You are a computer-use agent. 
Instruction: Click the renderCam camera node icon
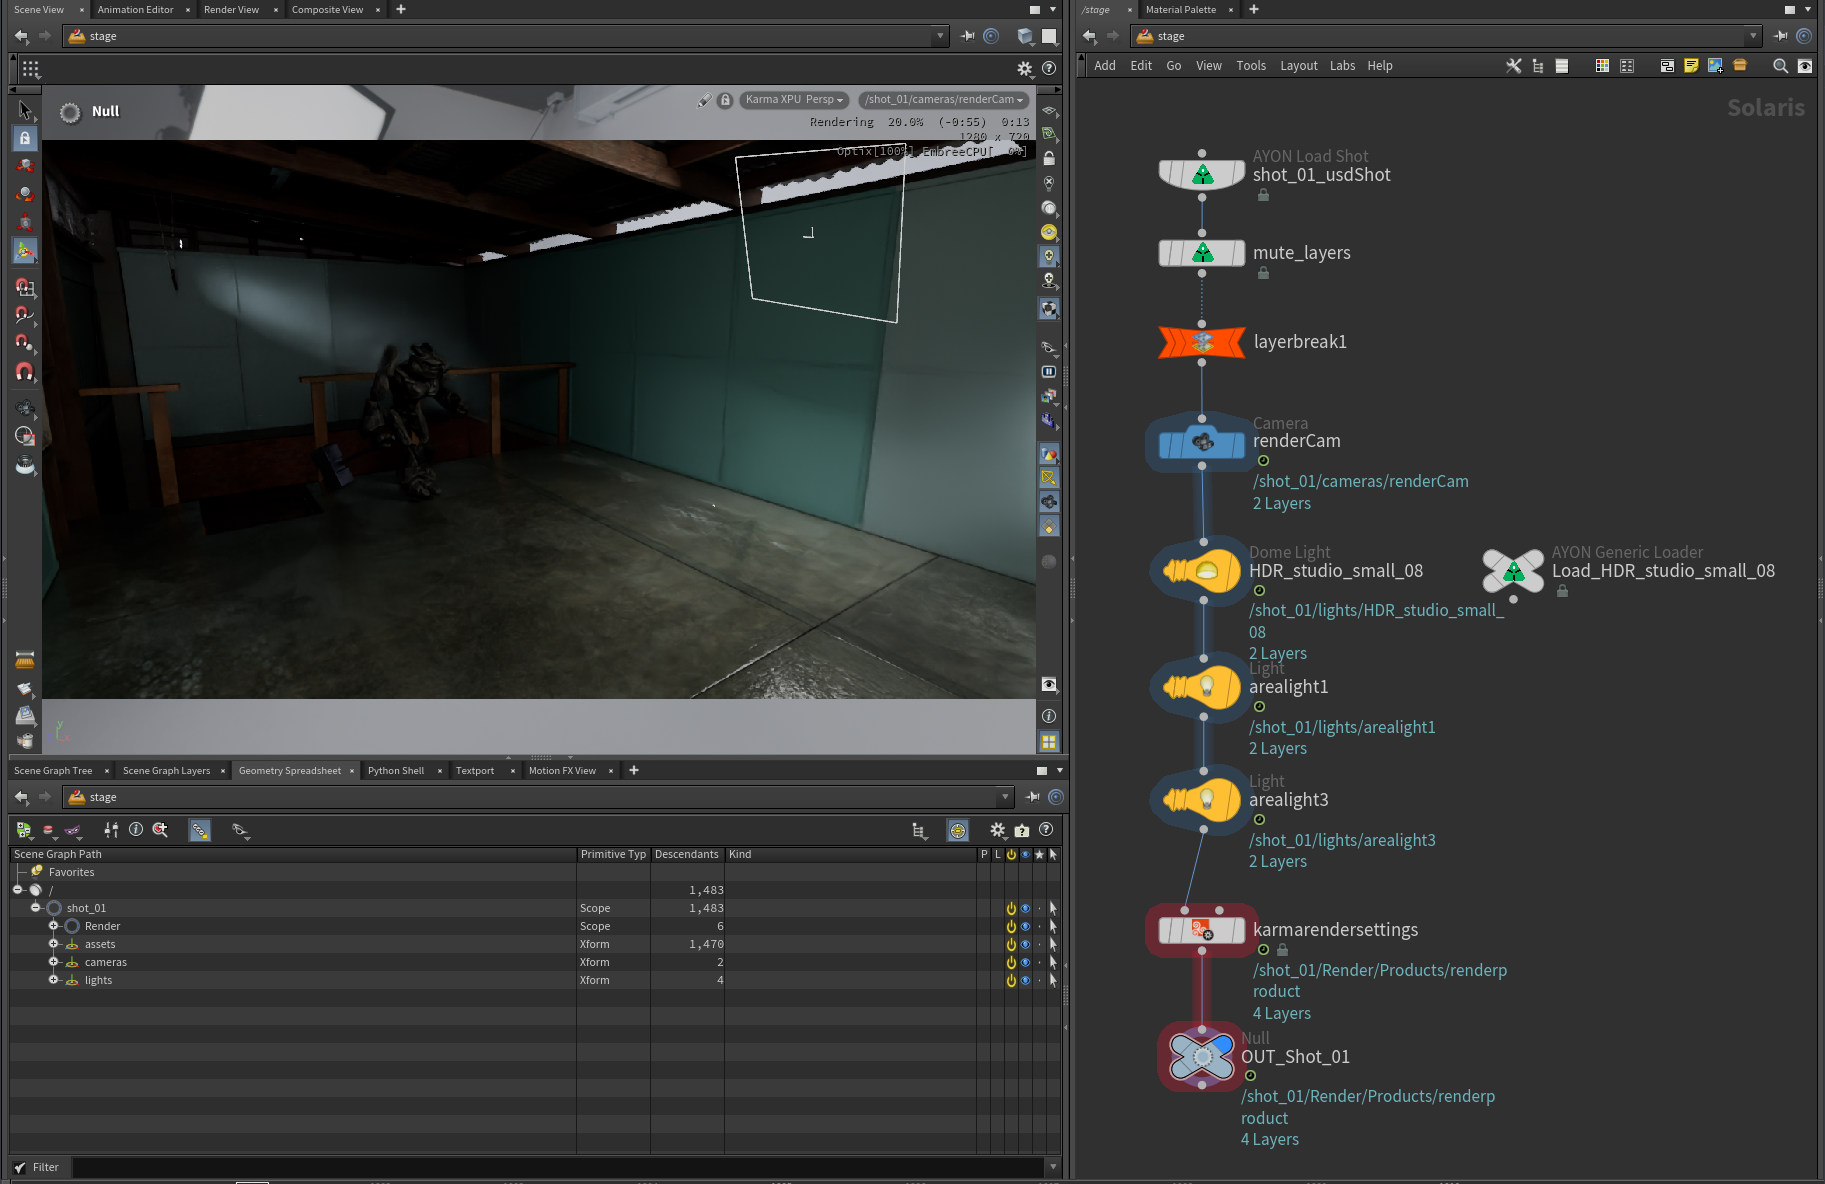1202,442
